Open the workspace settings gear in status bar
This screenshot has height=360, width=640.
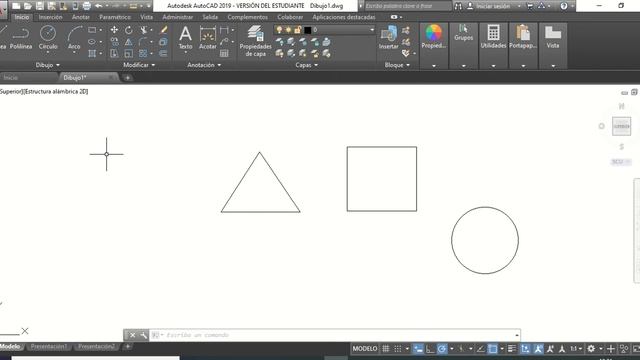click(x=591, y=349)
